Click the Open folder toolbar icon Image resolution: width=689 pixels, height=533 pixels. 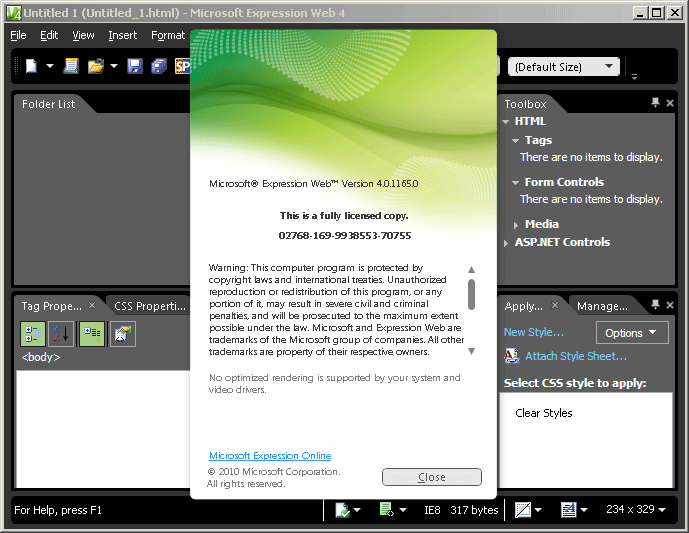tap(96, 66)
